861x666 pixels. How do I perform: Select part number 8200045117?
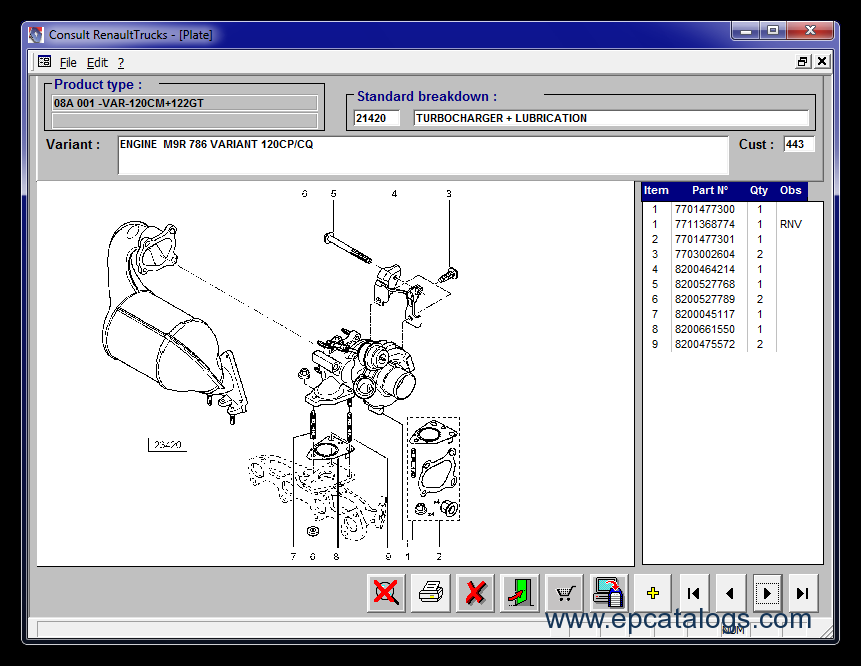click(x=705, y=314)
